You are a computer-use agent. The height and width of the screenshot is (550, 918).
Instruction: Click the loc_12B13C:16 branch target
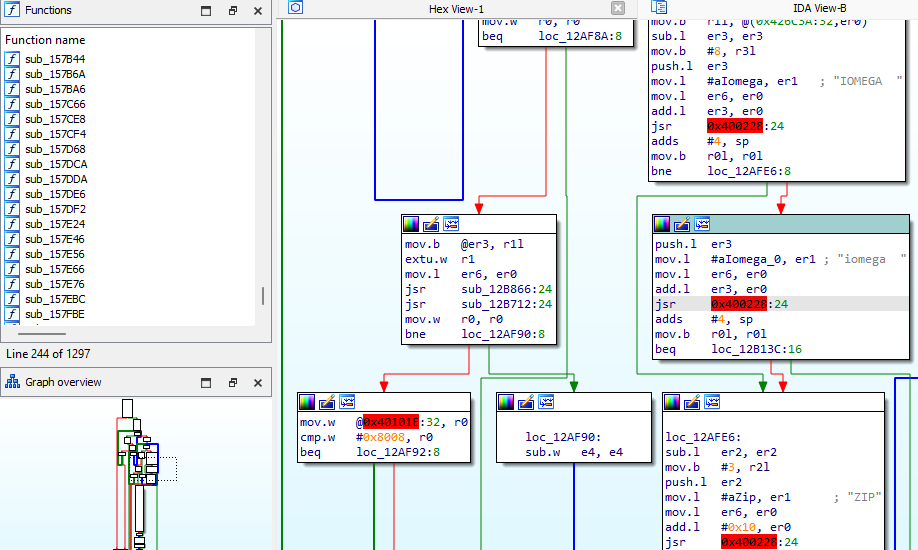tap(756, 349)
